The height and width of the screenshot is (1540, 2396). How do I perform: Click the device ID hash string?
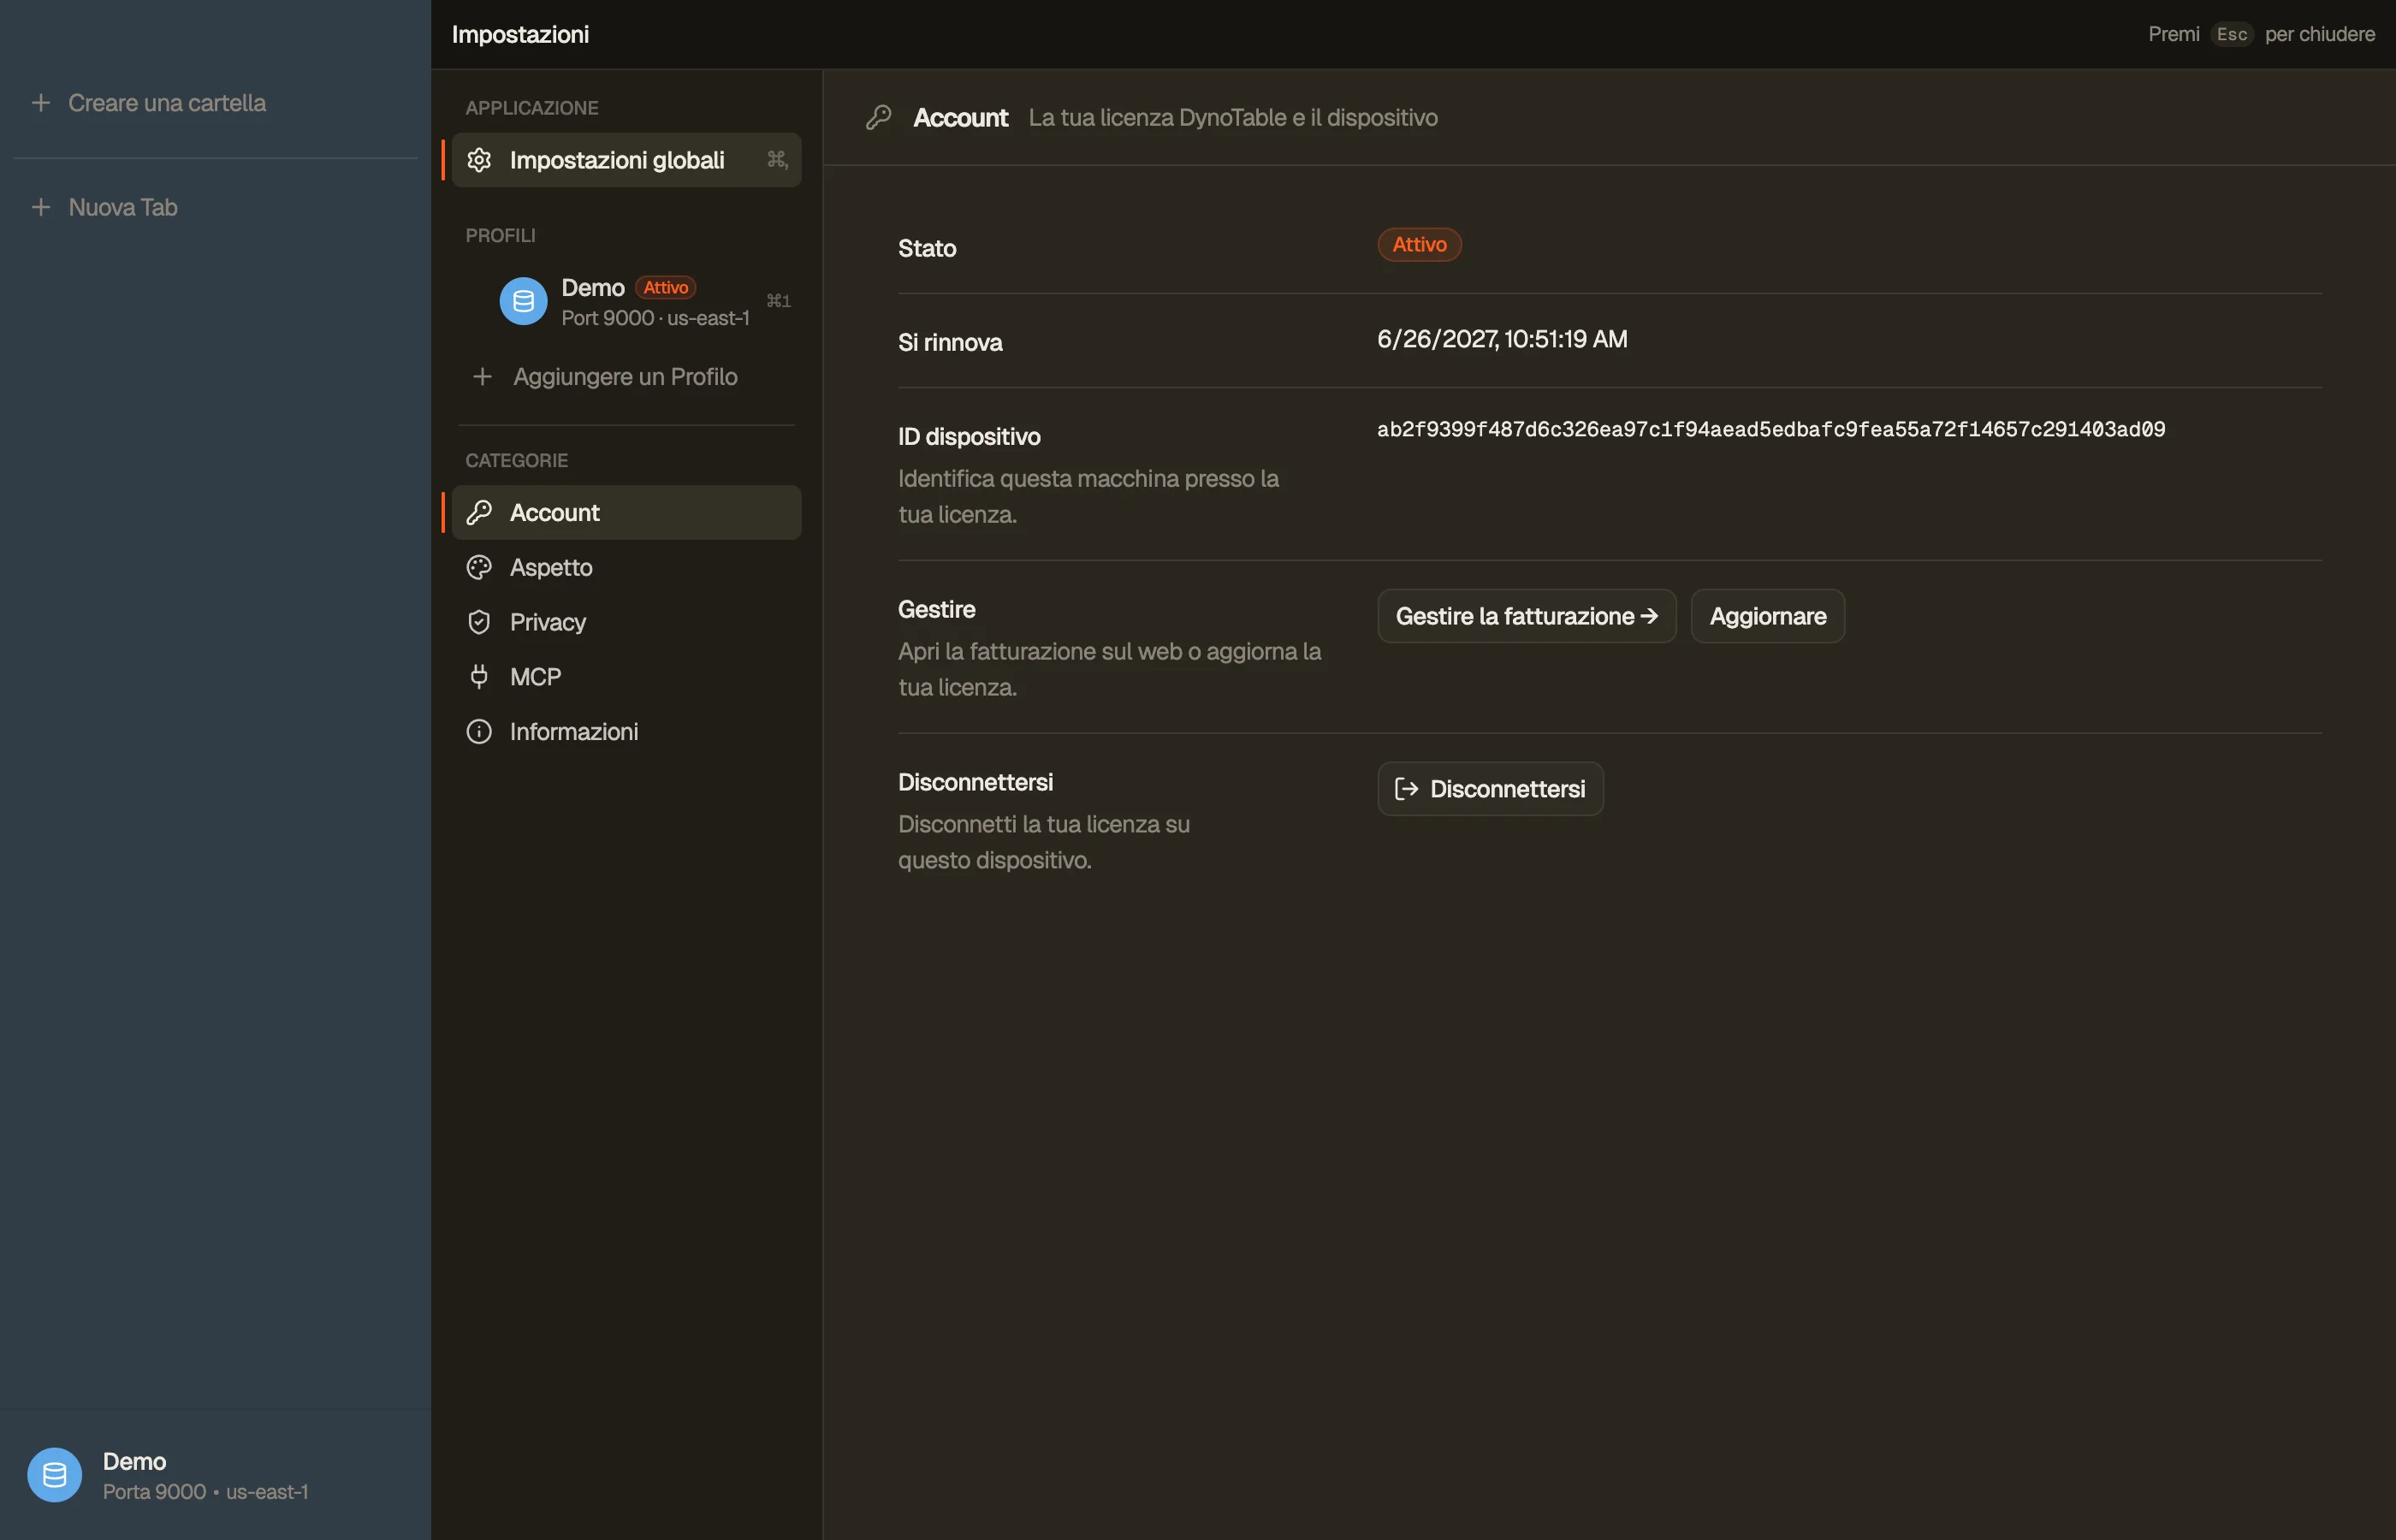[x=1771, y=429]
